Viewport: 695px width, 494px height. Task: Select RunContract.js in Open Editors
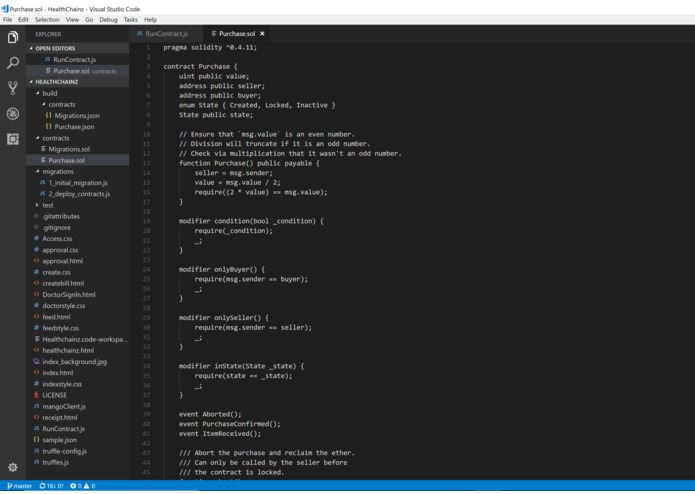coord(78,59)
